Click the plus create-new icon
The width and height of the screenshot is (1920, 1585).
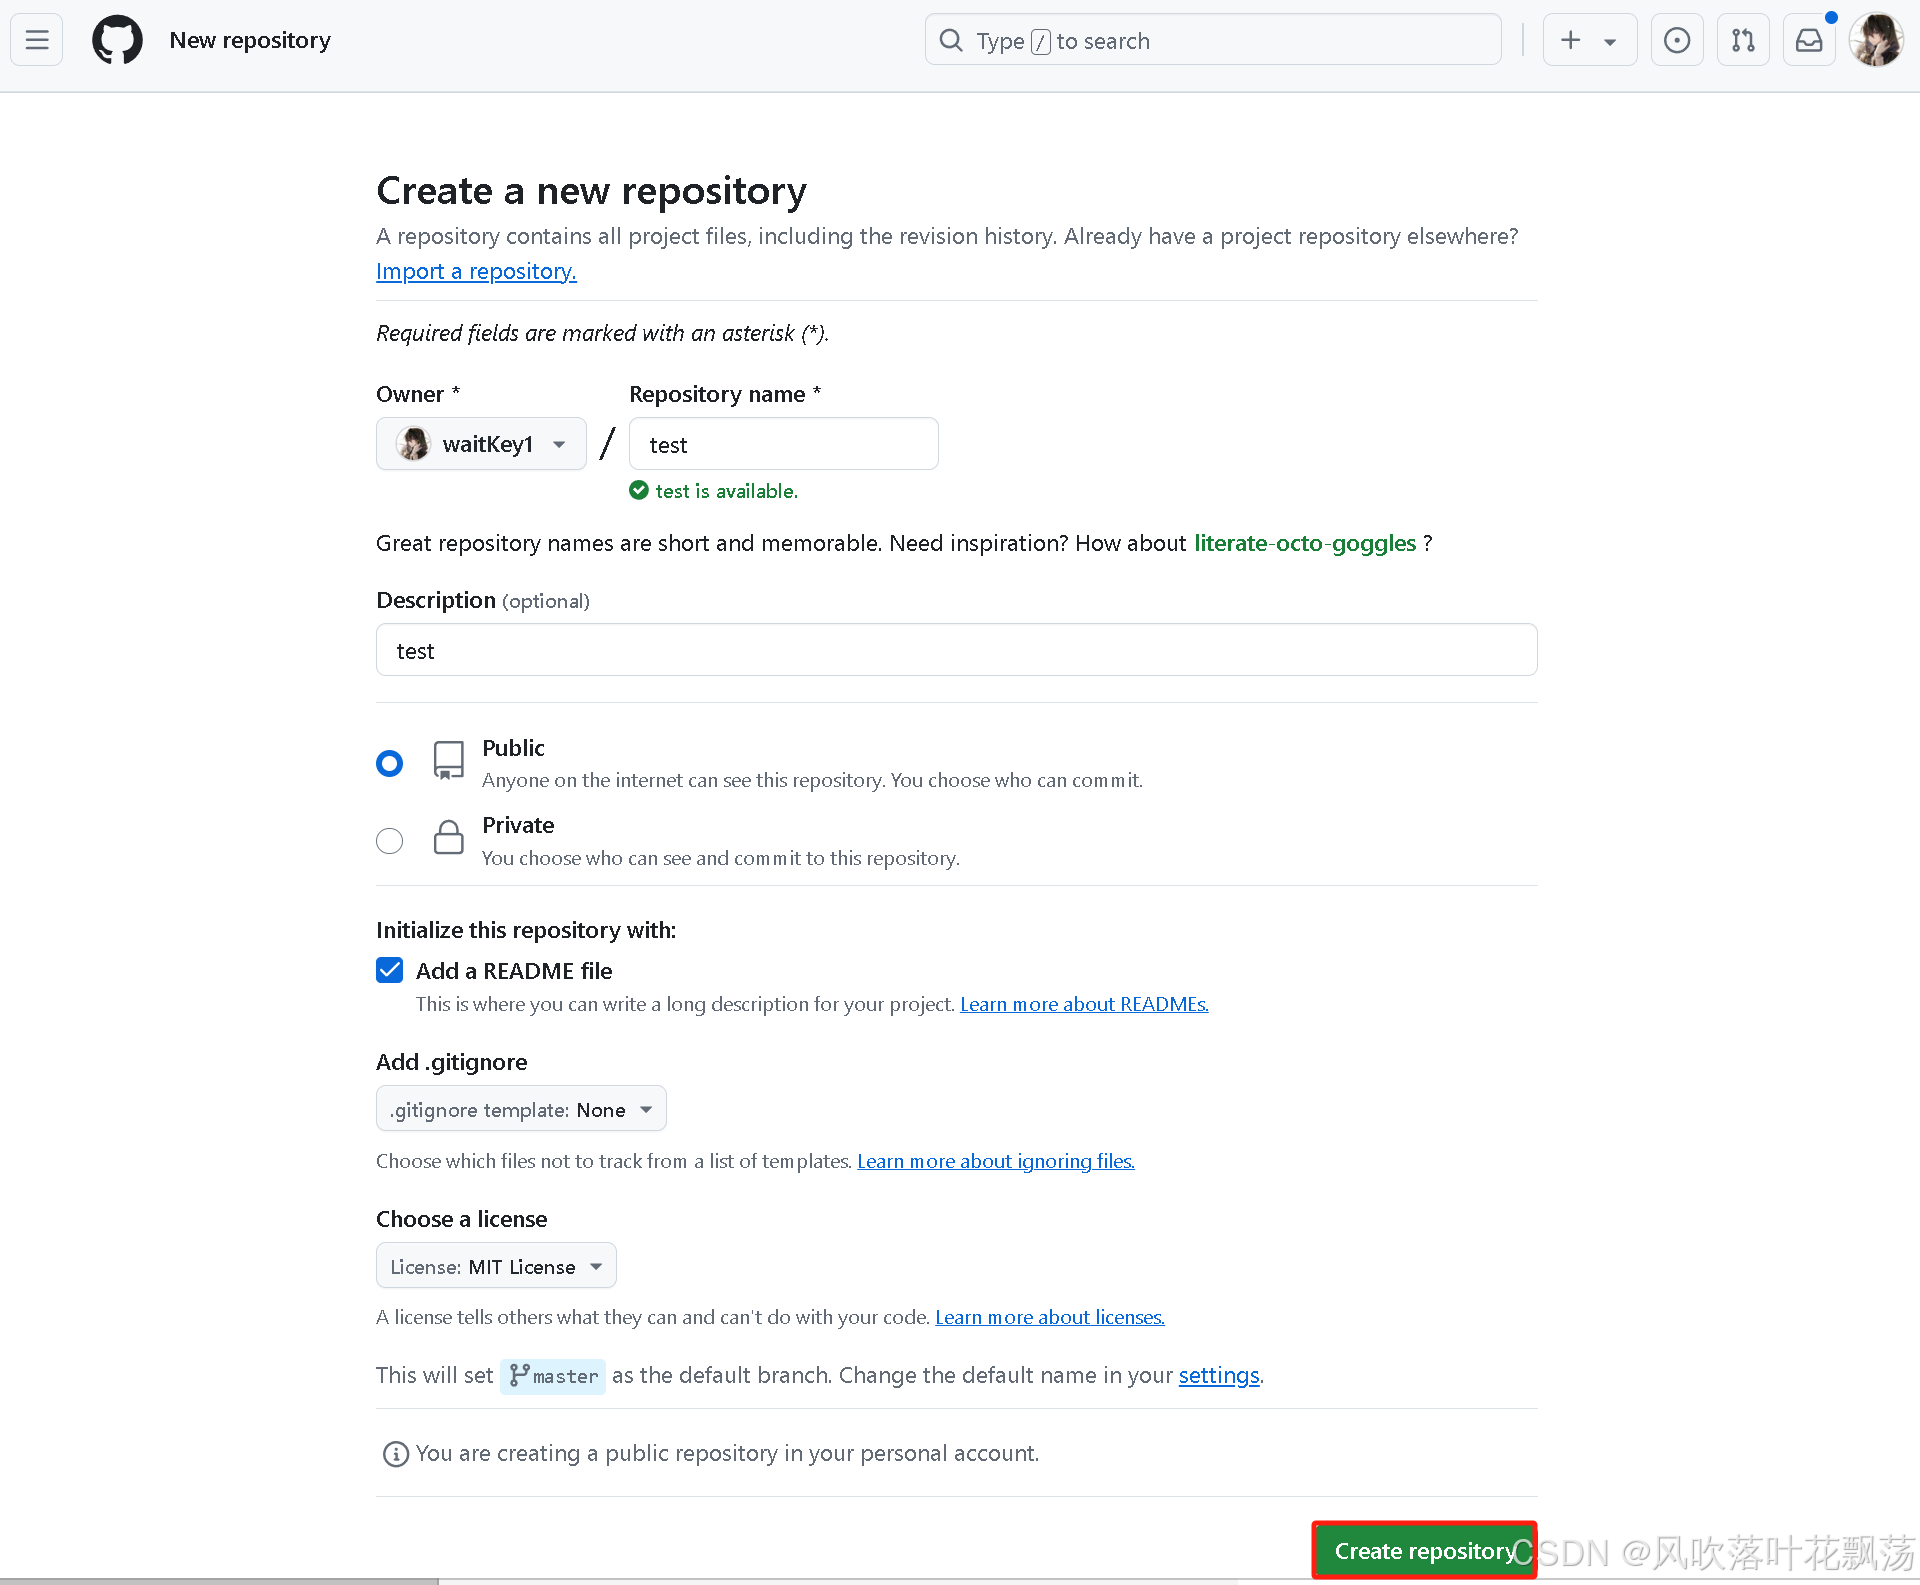[1570, 40]
